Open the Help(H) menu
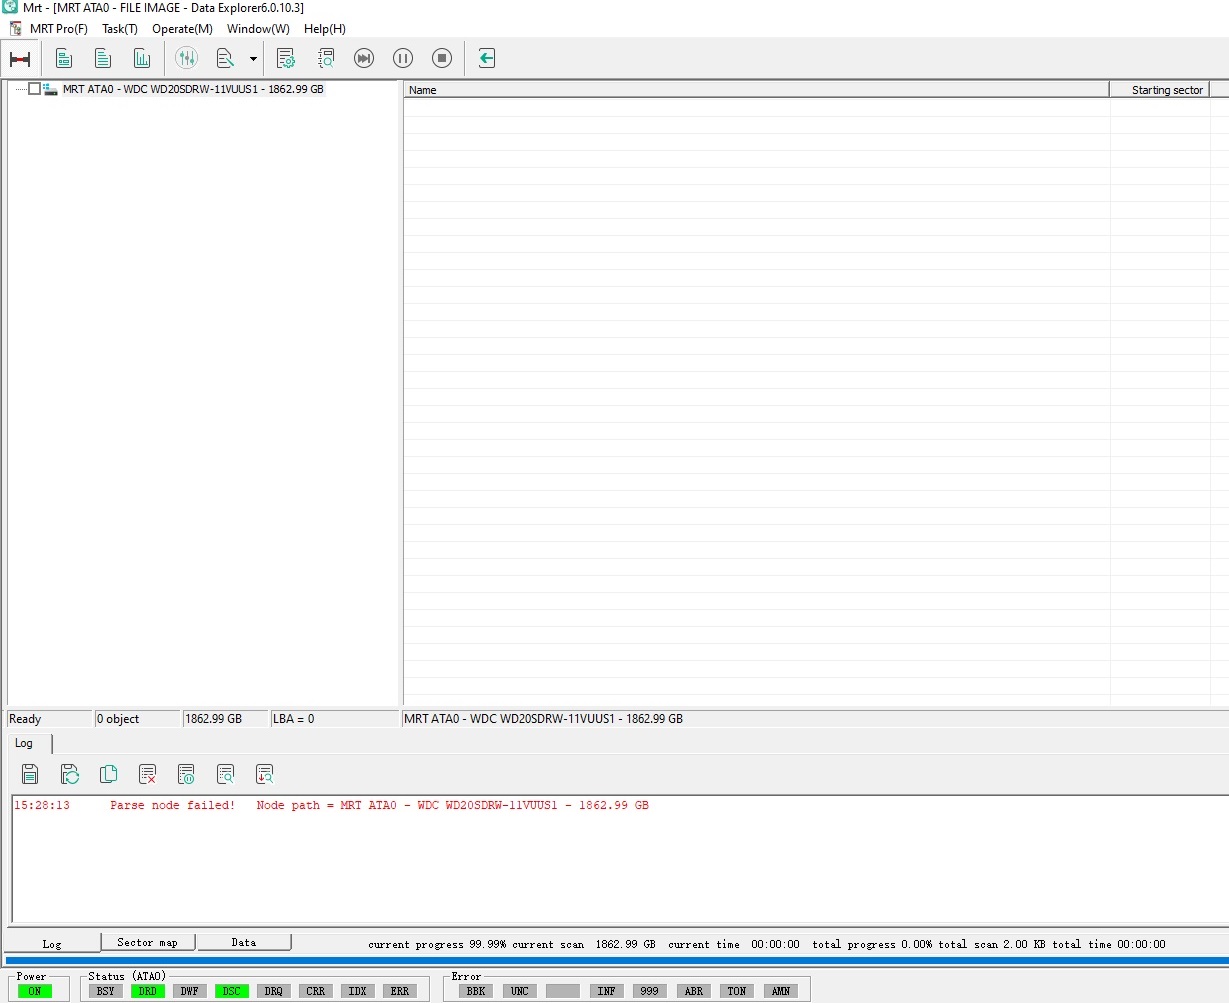Image resolution: width=1229 pixels, height=1003 pixels. [325, 29]
